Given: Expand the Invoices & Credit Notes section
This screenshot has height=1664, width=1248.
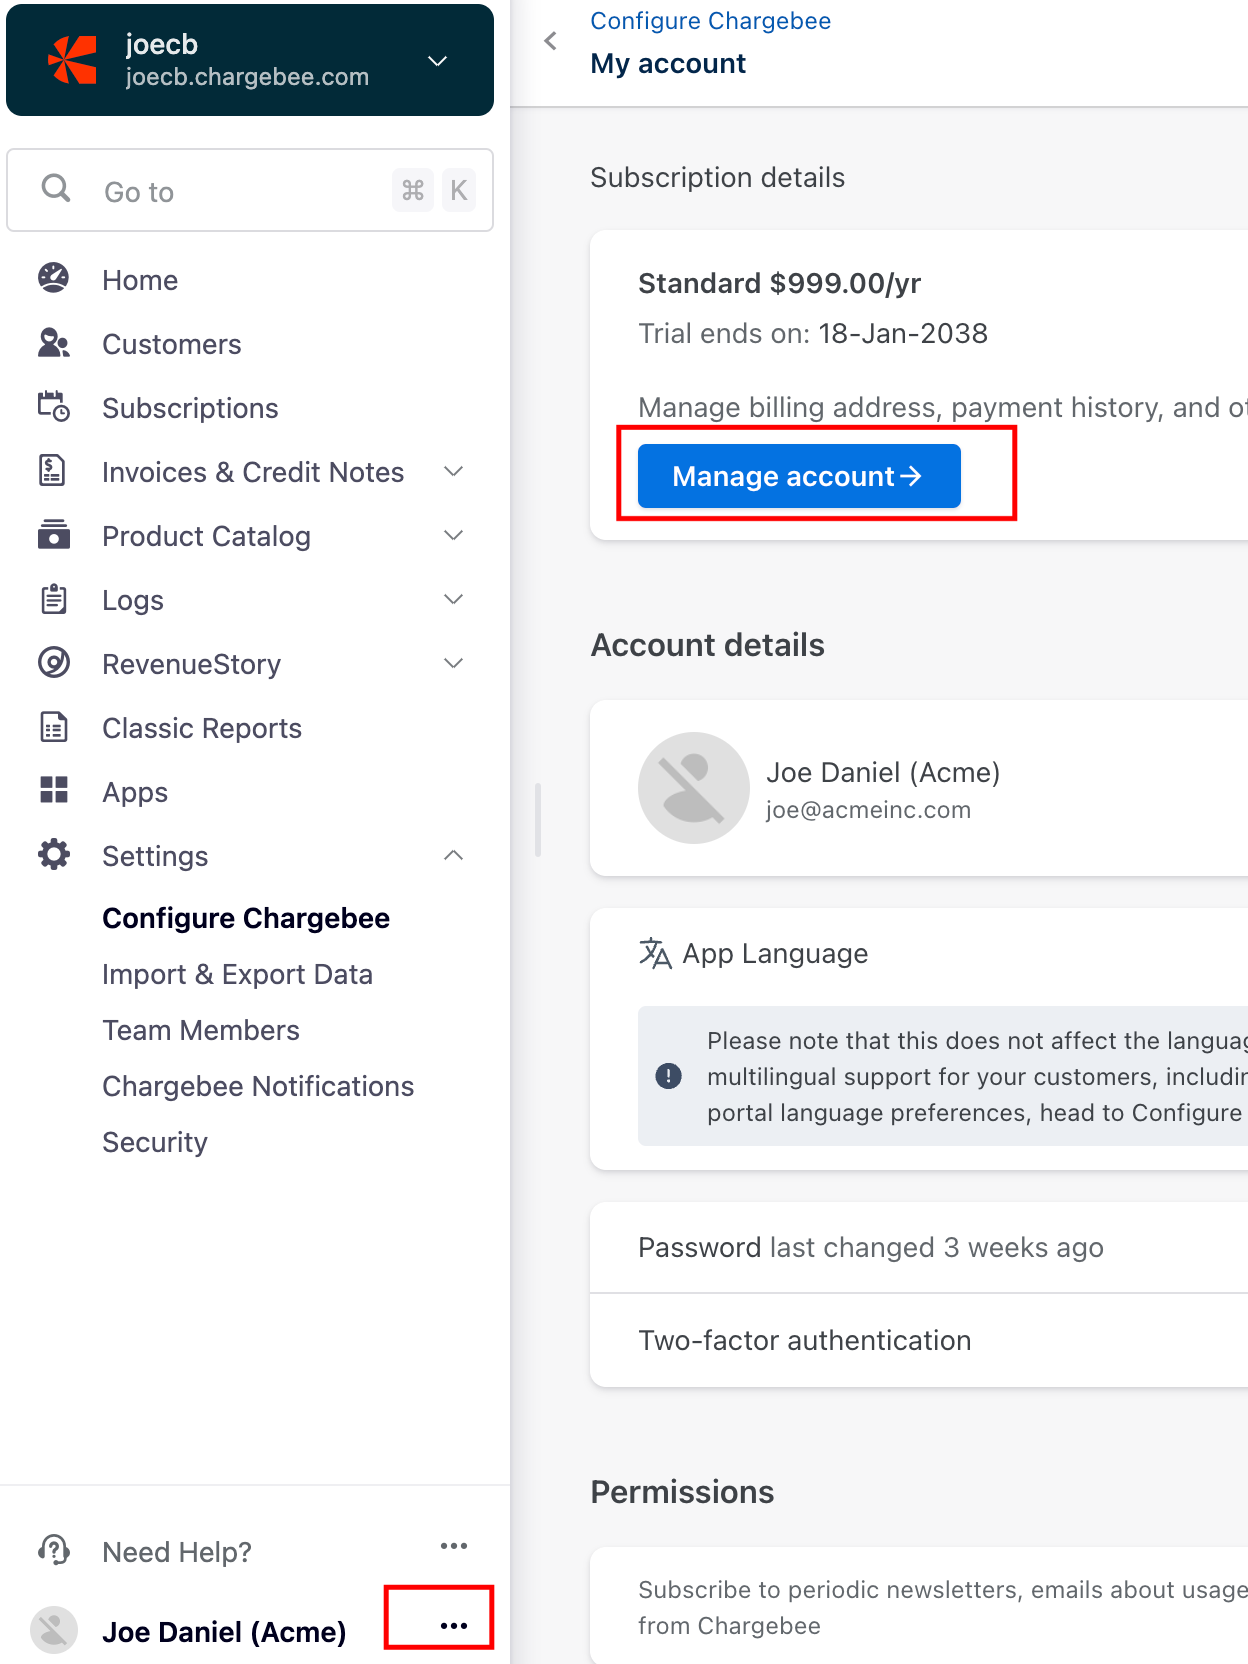Looking at the screenshot, I should pyautogui.click(x=454, y=472).
